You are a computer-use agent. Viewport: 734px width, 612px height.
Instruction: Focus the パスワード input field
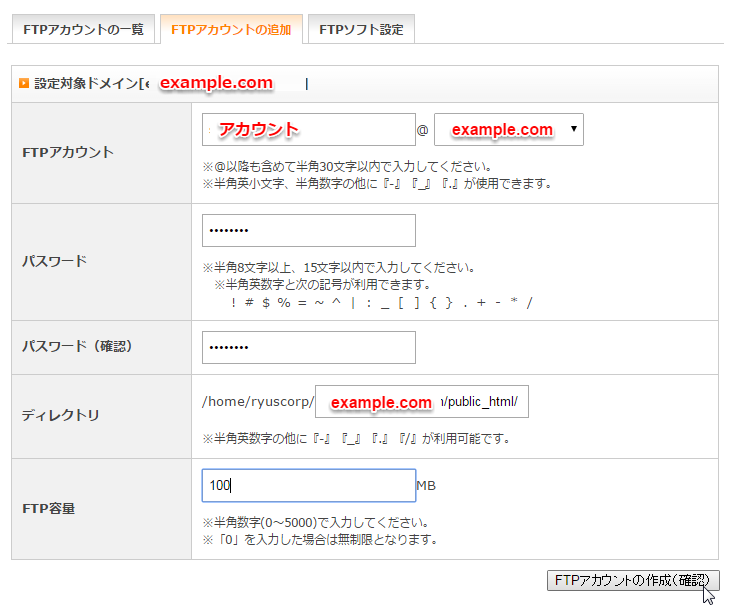coord(309,230)
